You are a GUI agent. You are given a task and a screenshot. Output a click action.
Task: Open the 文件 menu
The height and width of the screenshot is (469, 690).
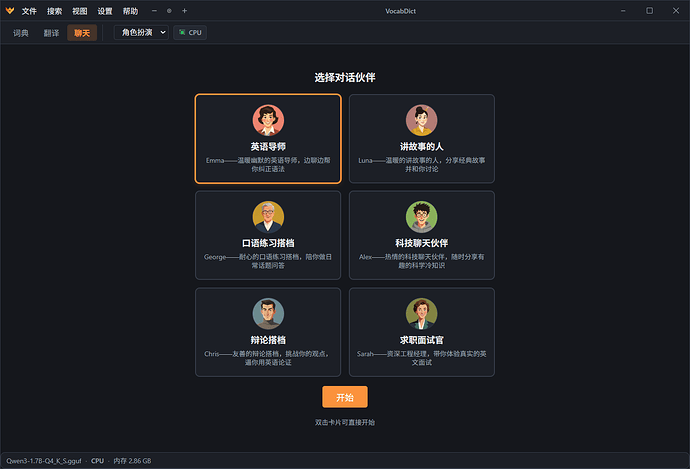pos(29,11)
